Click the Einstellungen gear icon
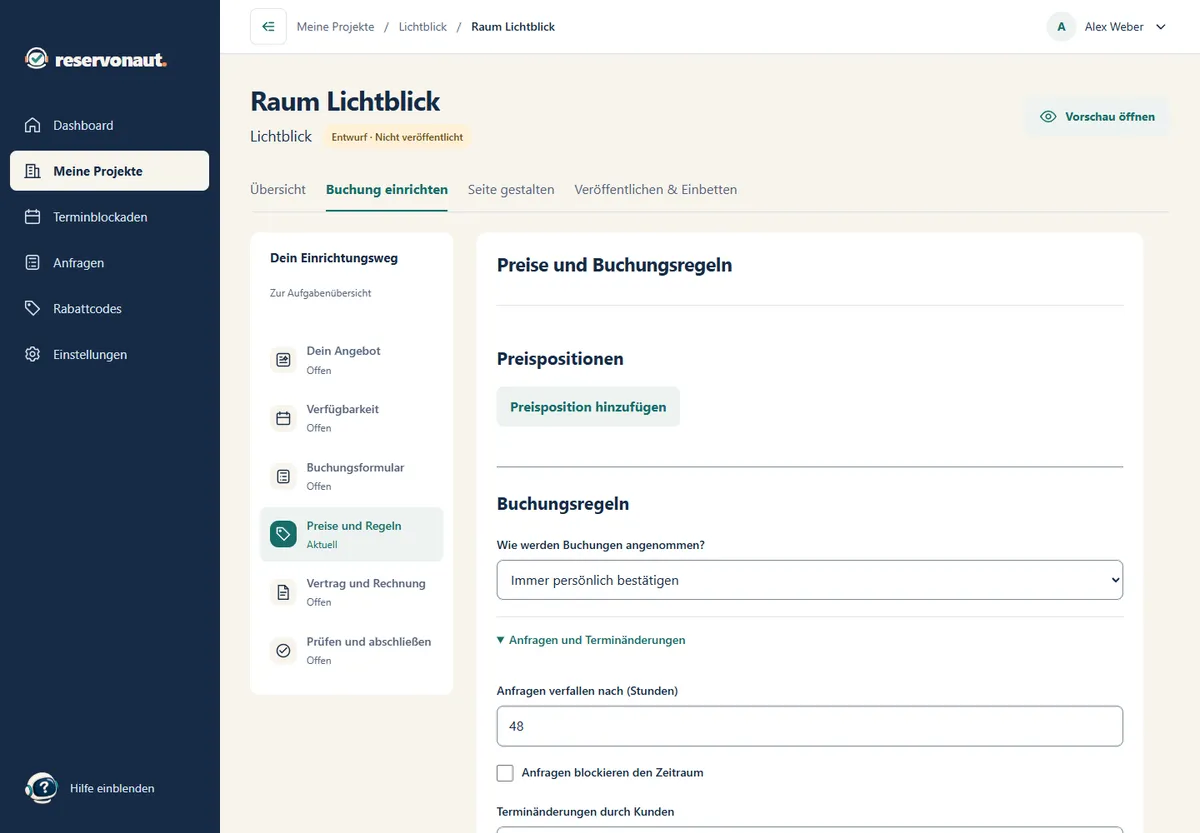This screenshot has width=1200, height=833. pos(33,354)
